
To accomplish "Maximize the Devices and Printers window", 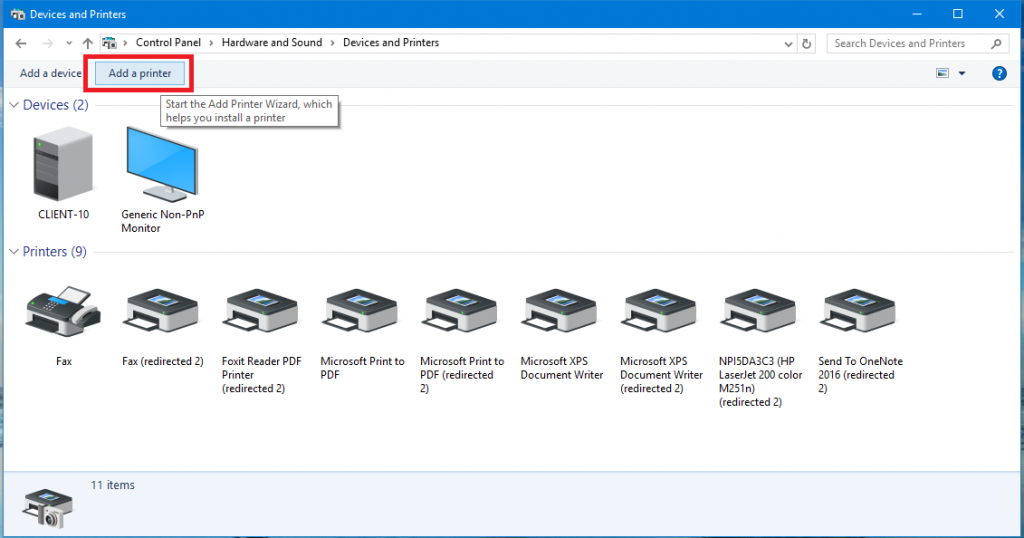I will (x=957, y=14).
